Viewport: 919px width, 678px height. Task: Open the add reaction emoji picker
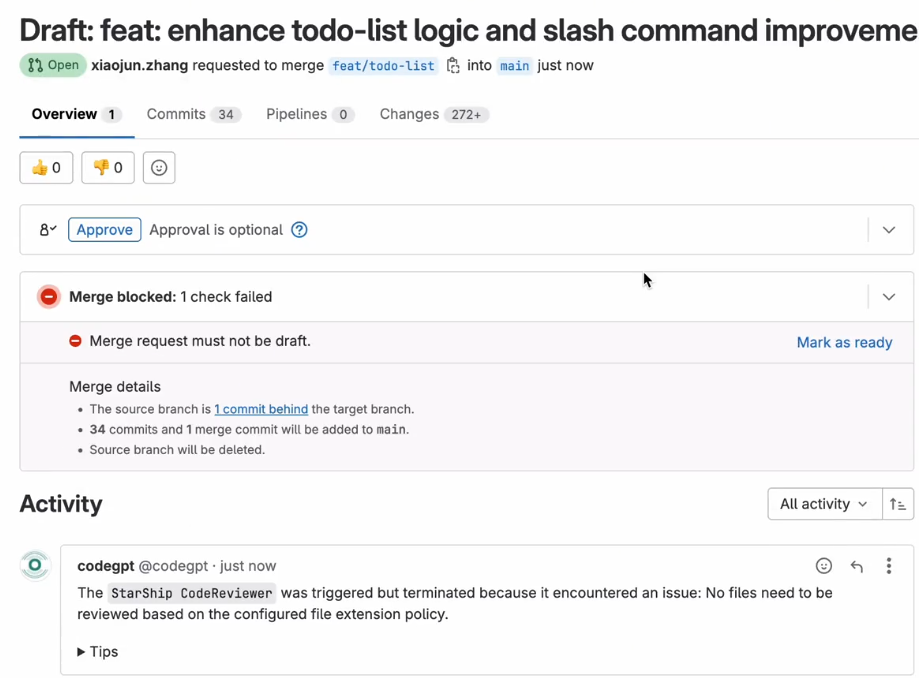click(159, 168)
